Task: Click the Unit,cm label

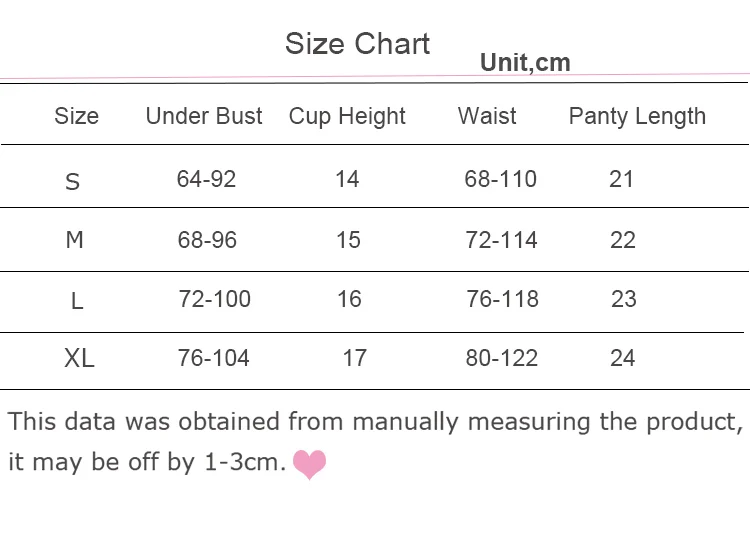Action: [525, 63]
